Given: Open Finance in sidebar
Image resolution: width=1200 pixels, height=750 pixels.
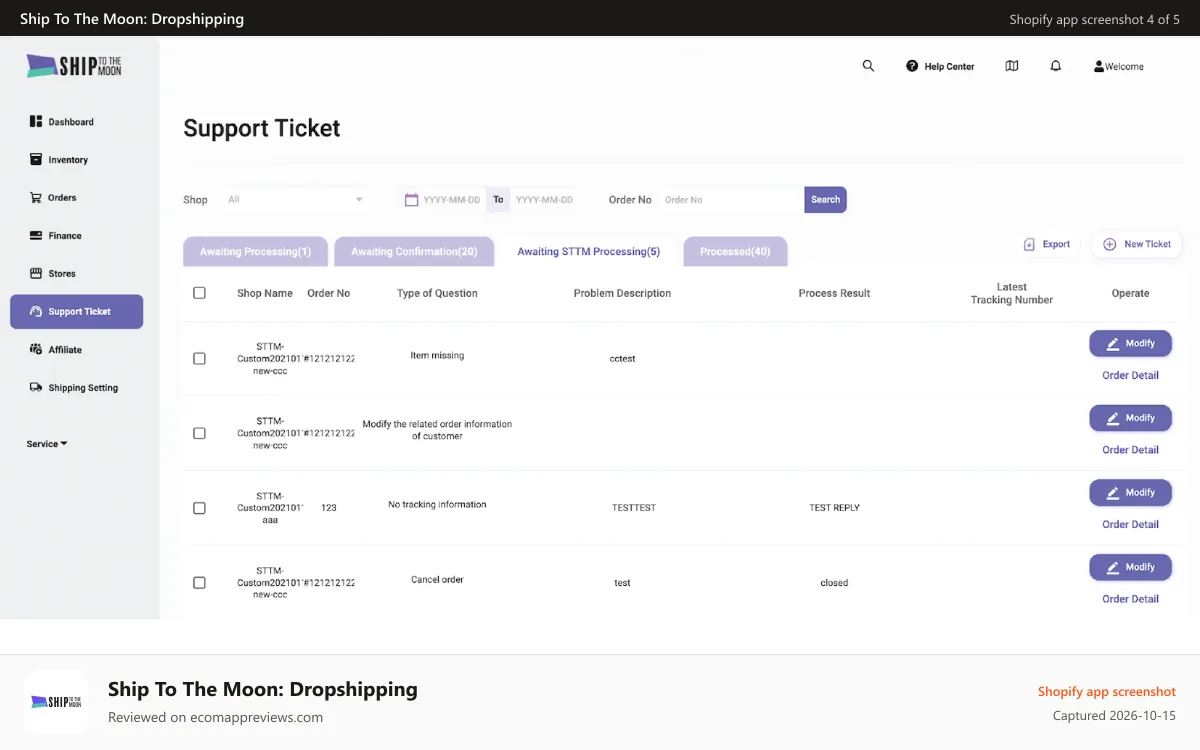Looking at the screenshot, I should click(x=65, y=236).
